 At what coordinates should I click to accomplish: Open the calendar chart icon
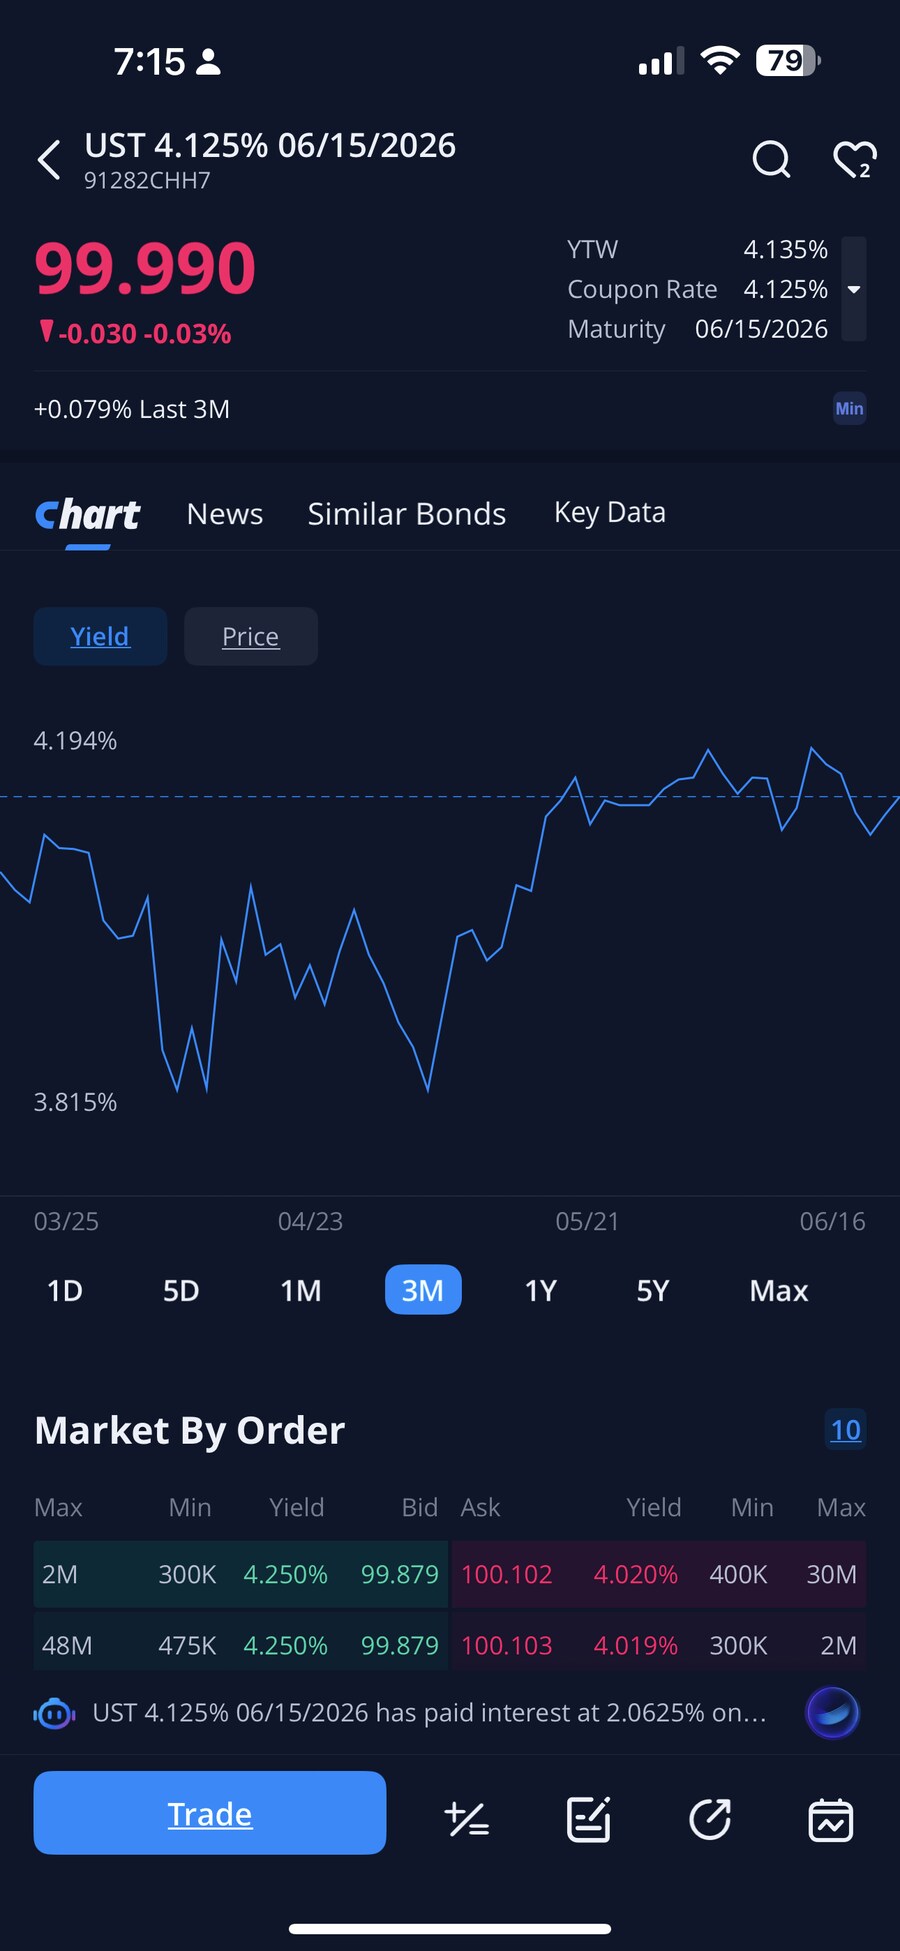[x=830, y=1819]
